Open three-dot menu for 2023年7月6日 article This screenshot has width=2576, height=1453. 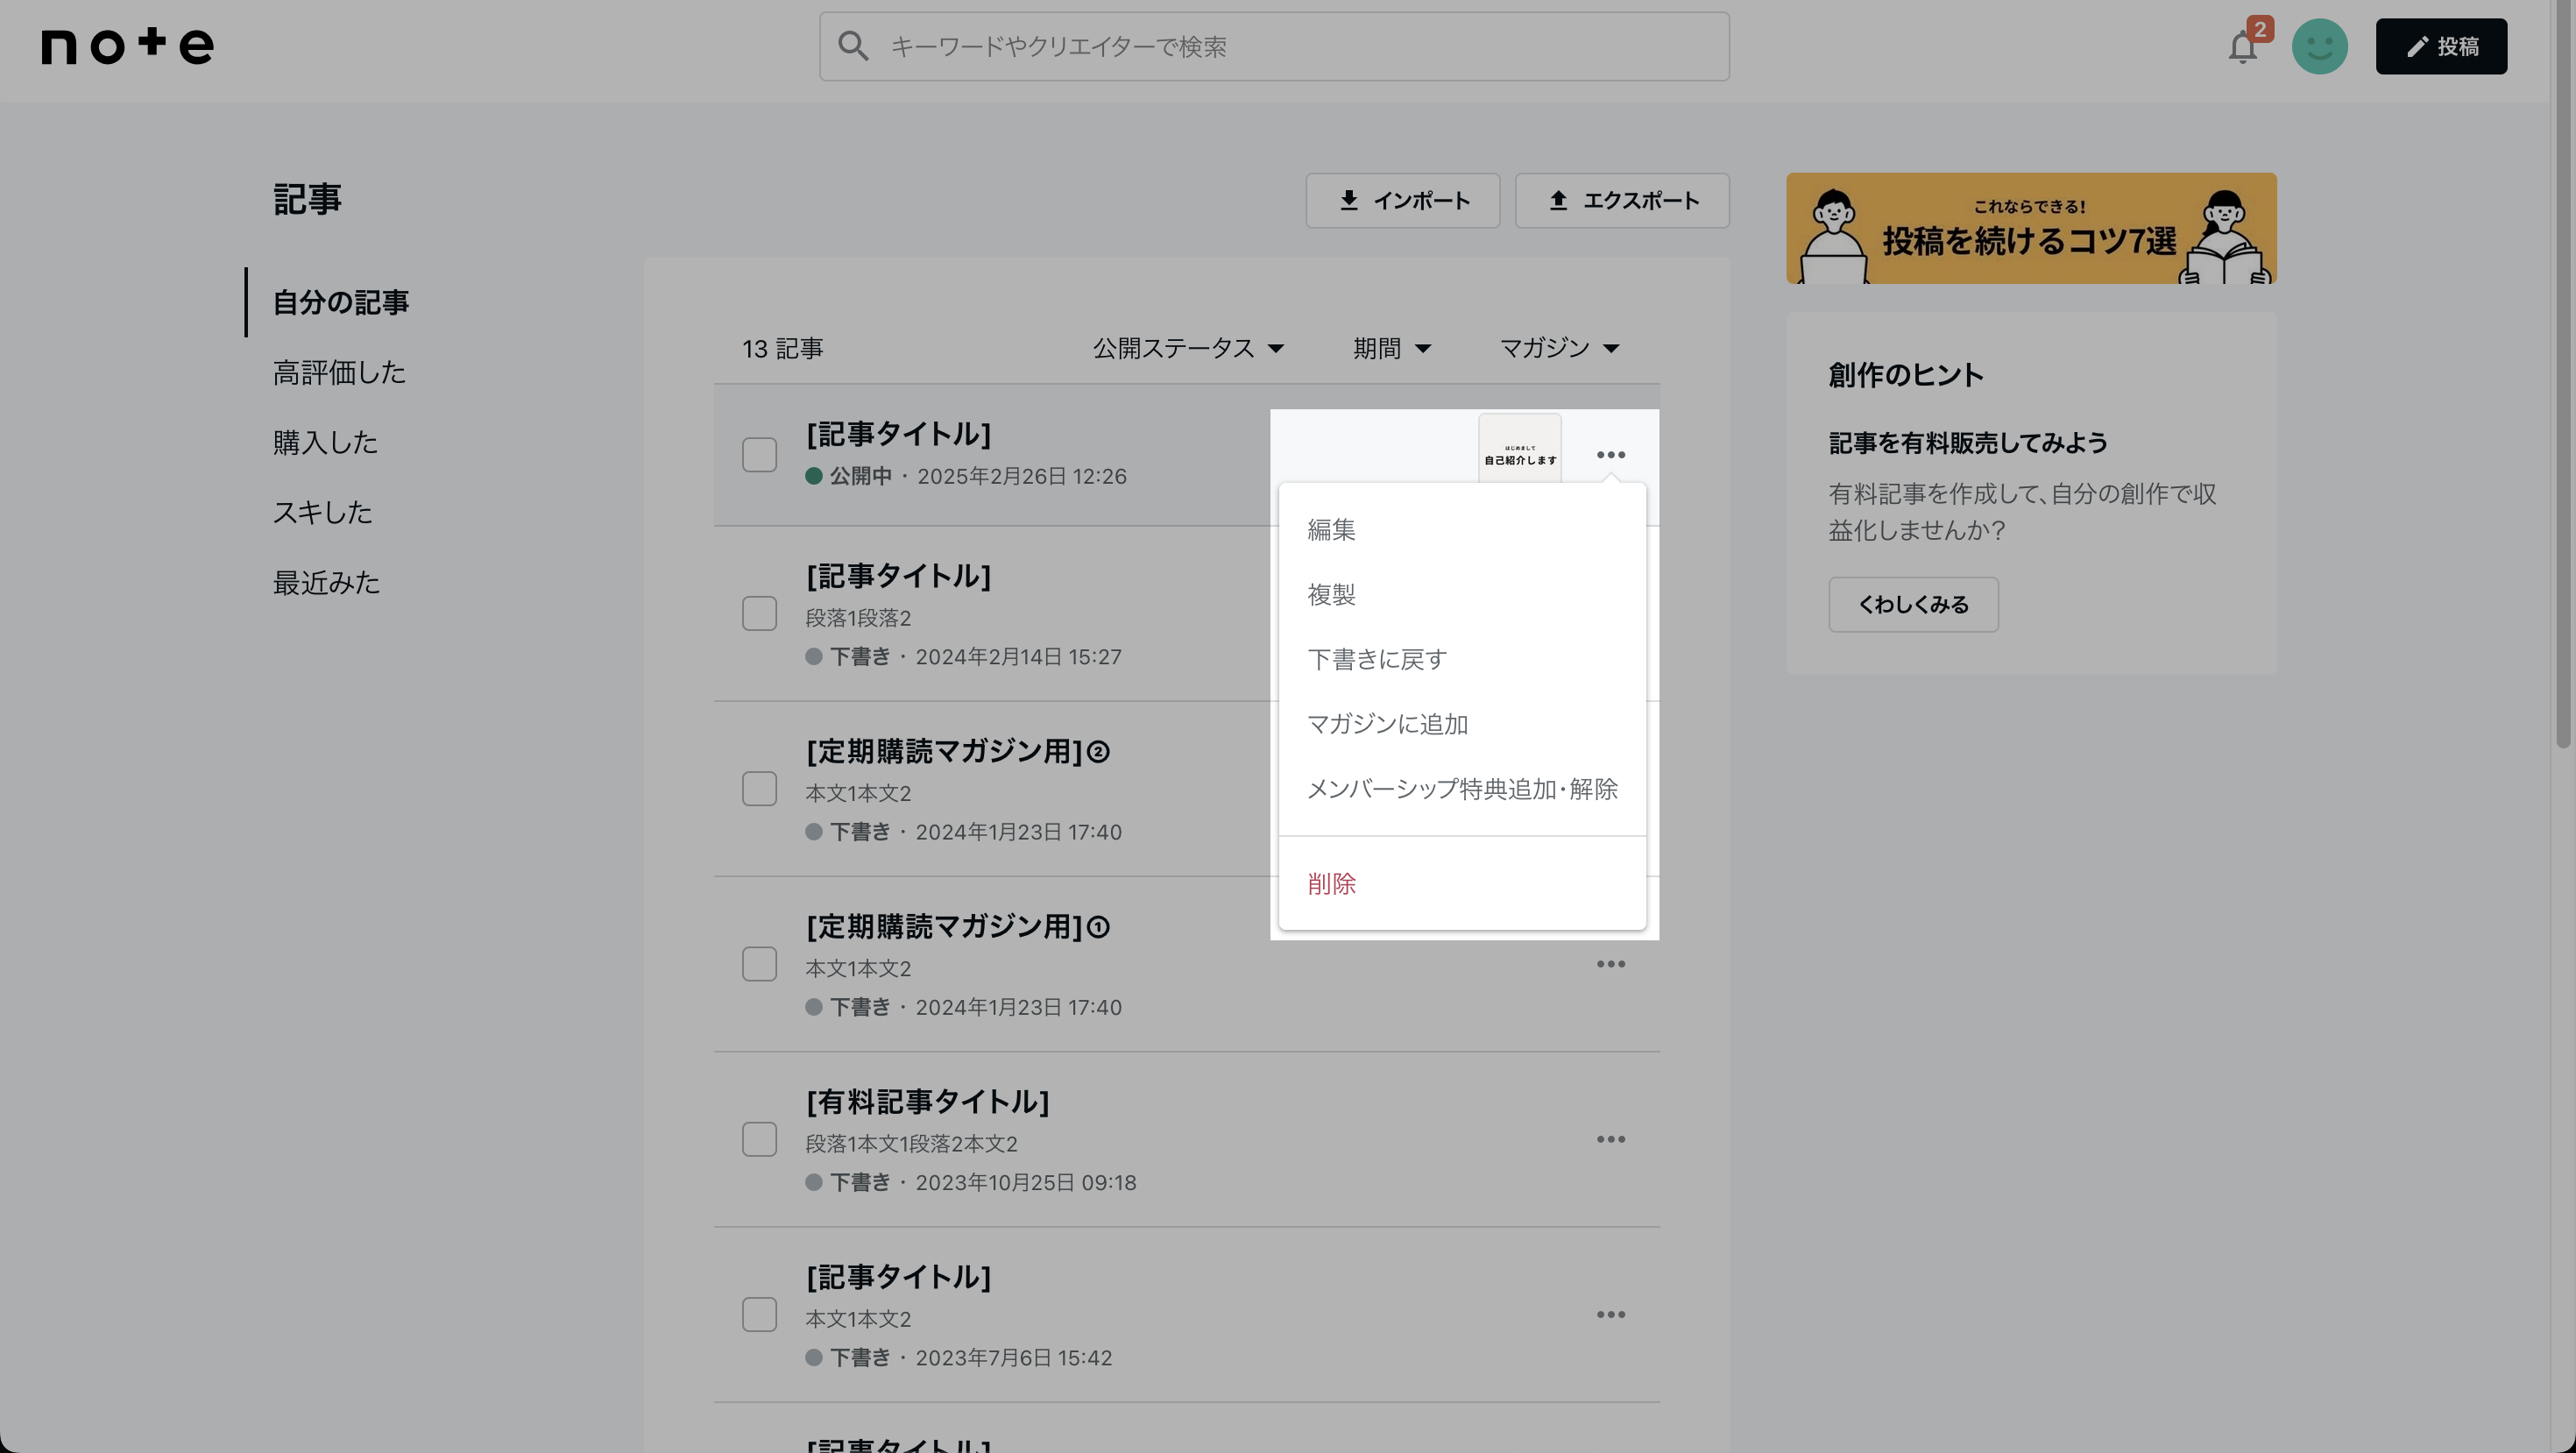pyautogui.click(x=1610, y=1314)
